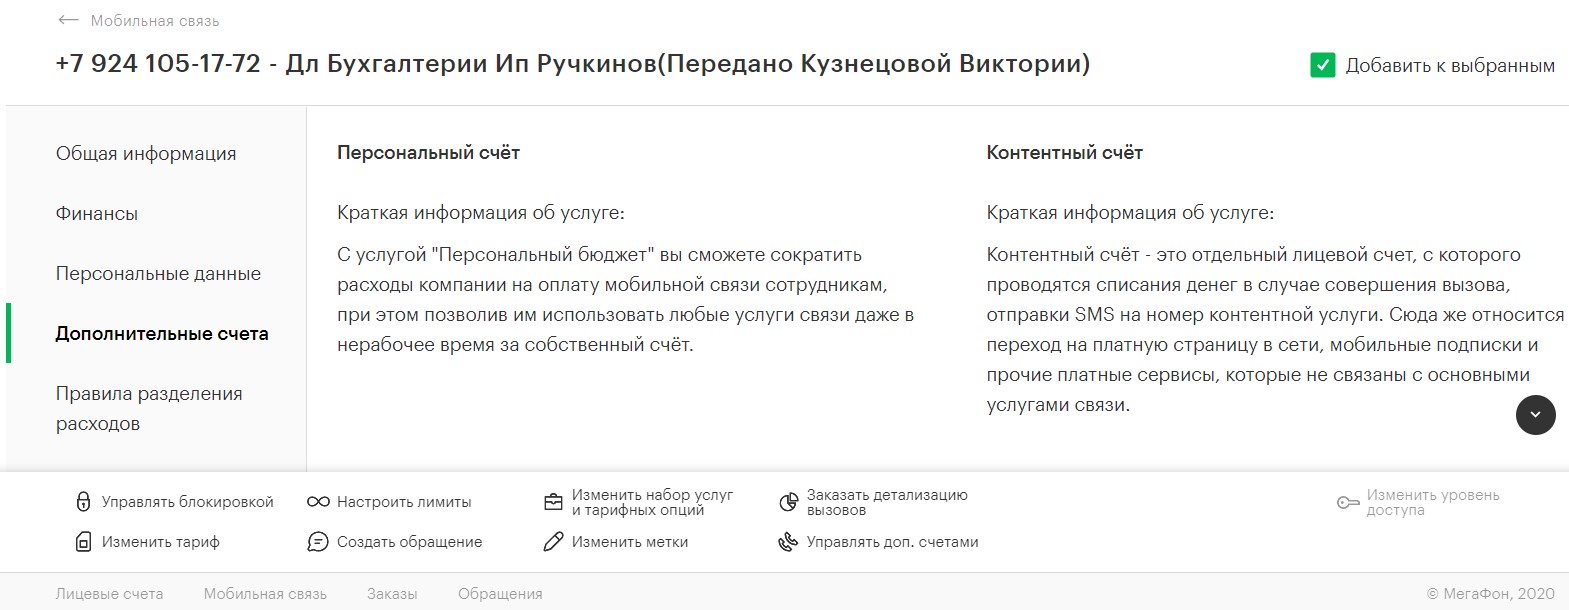Expand the page with the round chevron-down button

[x=1535, y=414]
